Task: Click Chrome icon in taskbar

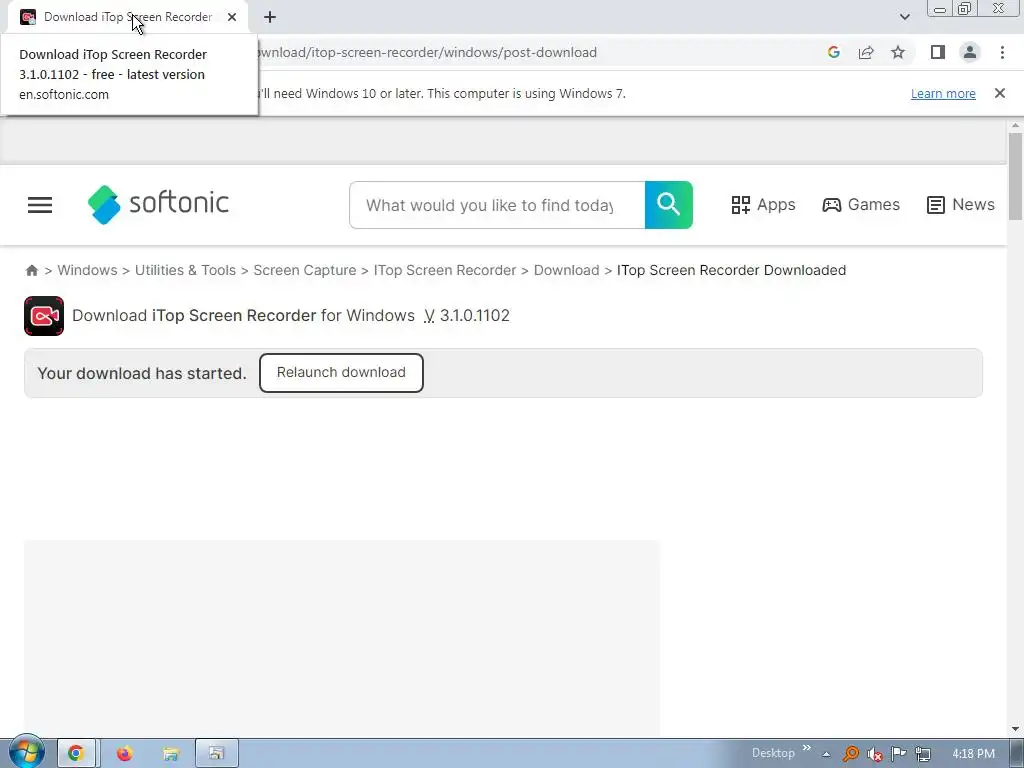Action: click(x=76, y=754)
